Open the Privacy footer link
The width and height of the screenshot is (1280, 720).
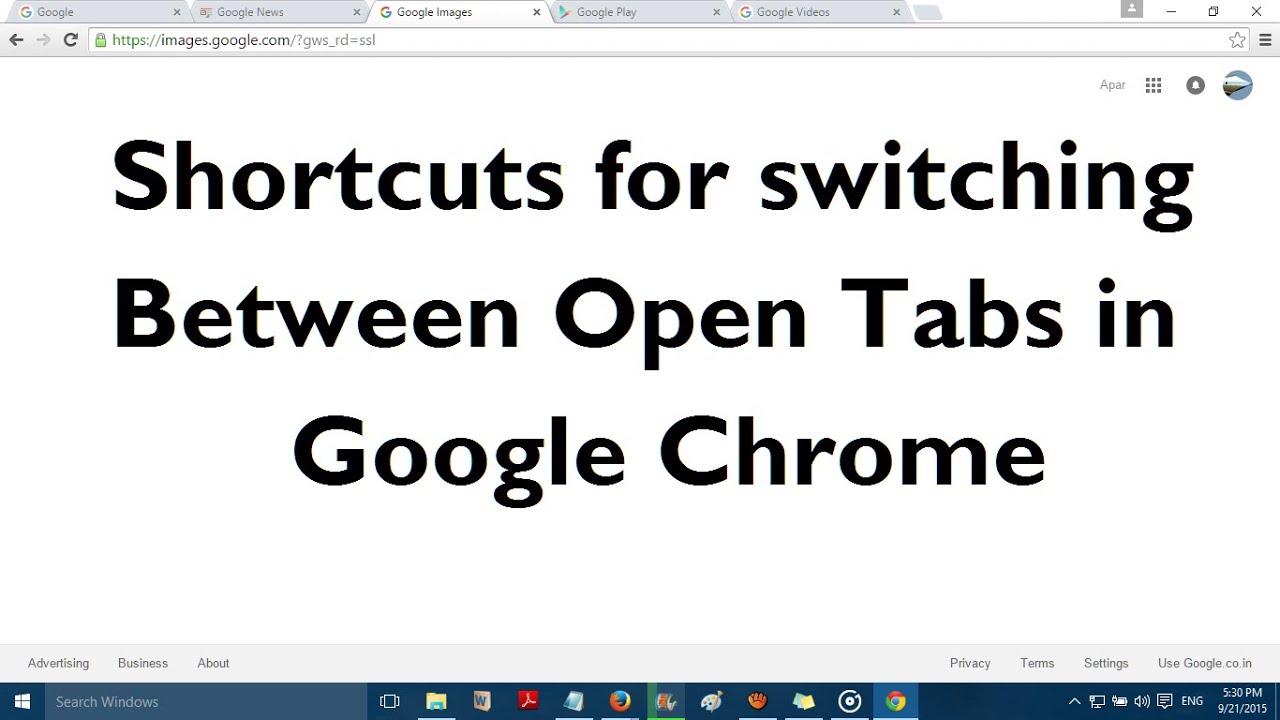click(x=970, y=663)
